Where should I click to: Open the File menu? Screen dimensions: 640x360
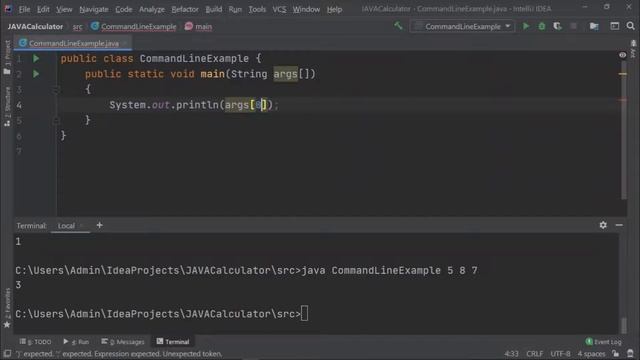24,9
